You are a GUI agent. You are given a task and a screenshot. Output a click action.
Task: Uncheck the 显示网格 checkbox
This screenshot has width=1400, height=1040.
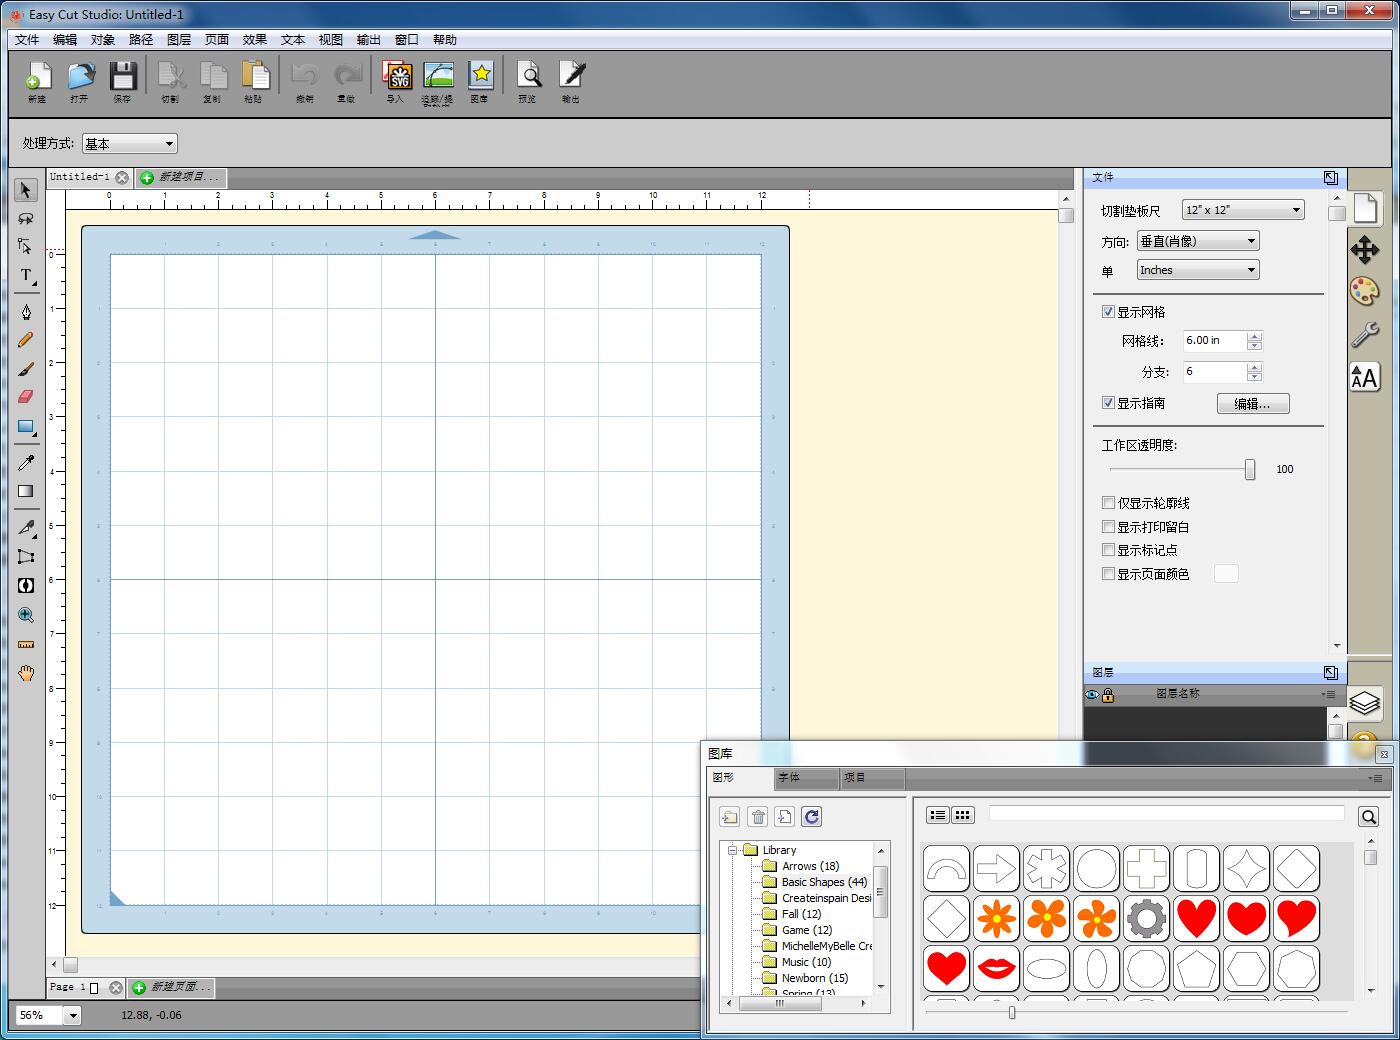point(1108,312)
